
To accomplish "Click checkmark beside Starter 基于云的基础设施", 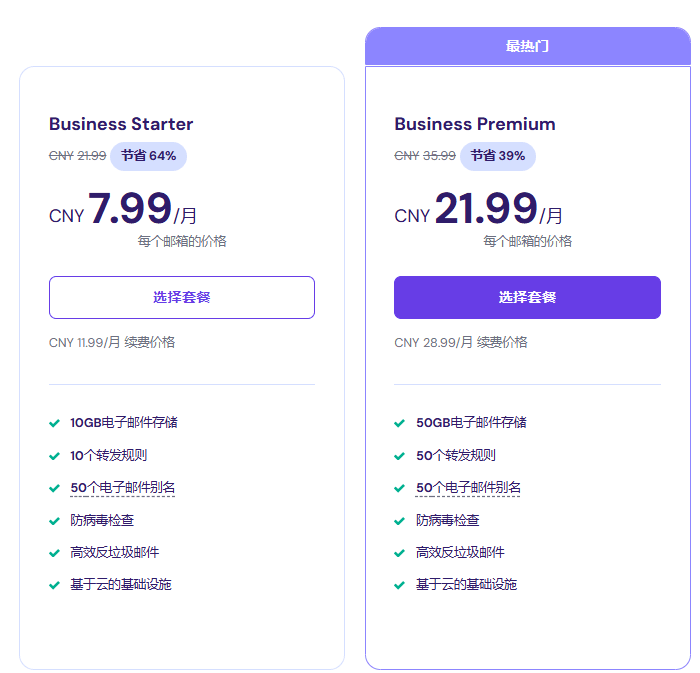I will coord(55,585).
